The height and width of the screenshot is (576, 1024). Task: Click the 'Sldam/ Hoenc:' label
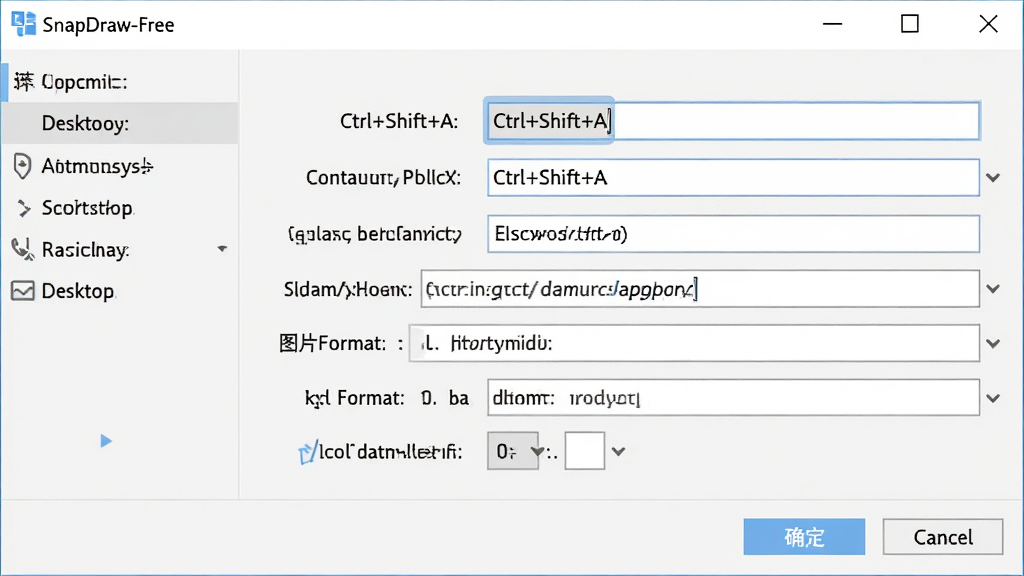pyautogui.click(x=347, y=289)
